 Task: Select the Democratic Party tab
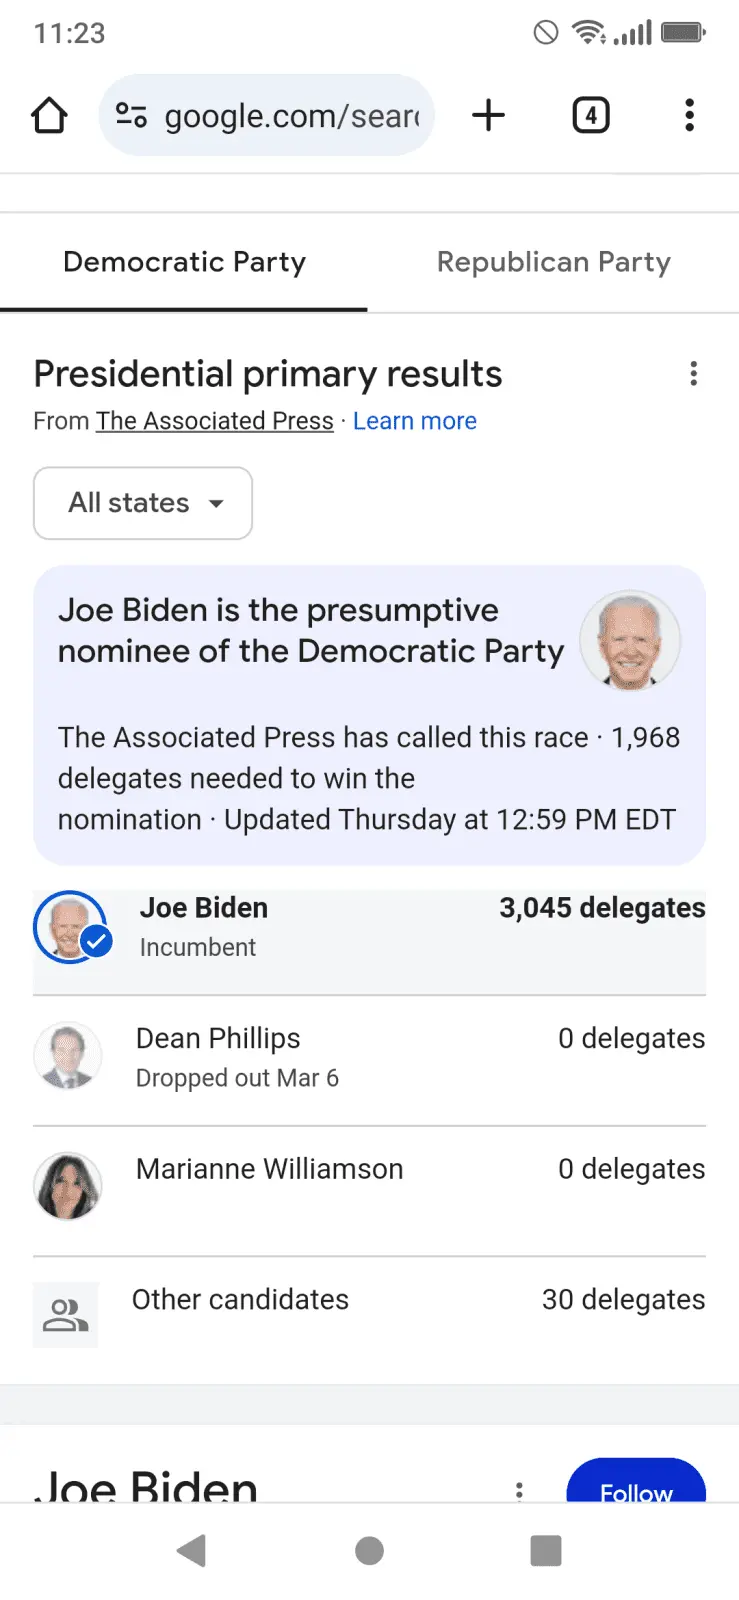184,262
